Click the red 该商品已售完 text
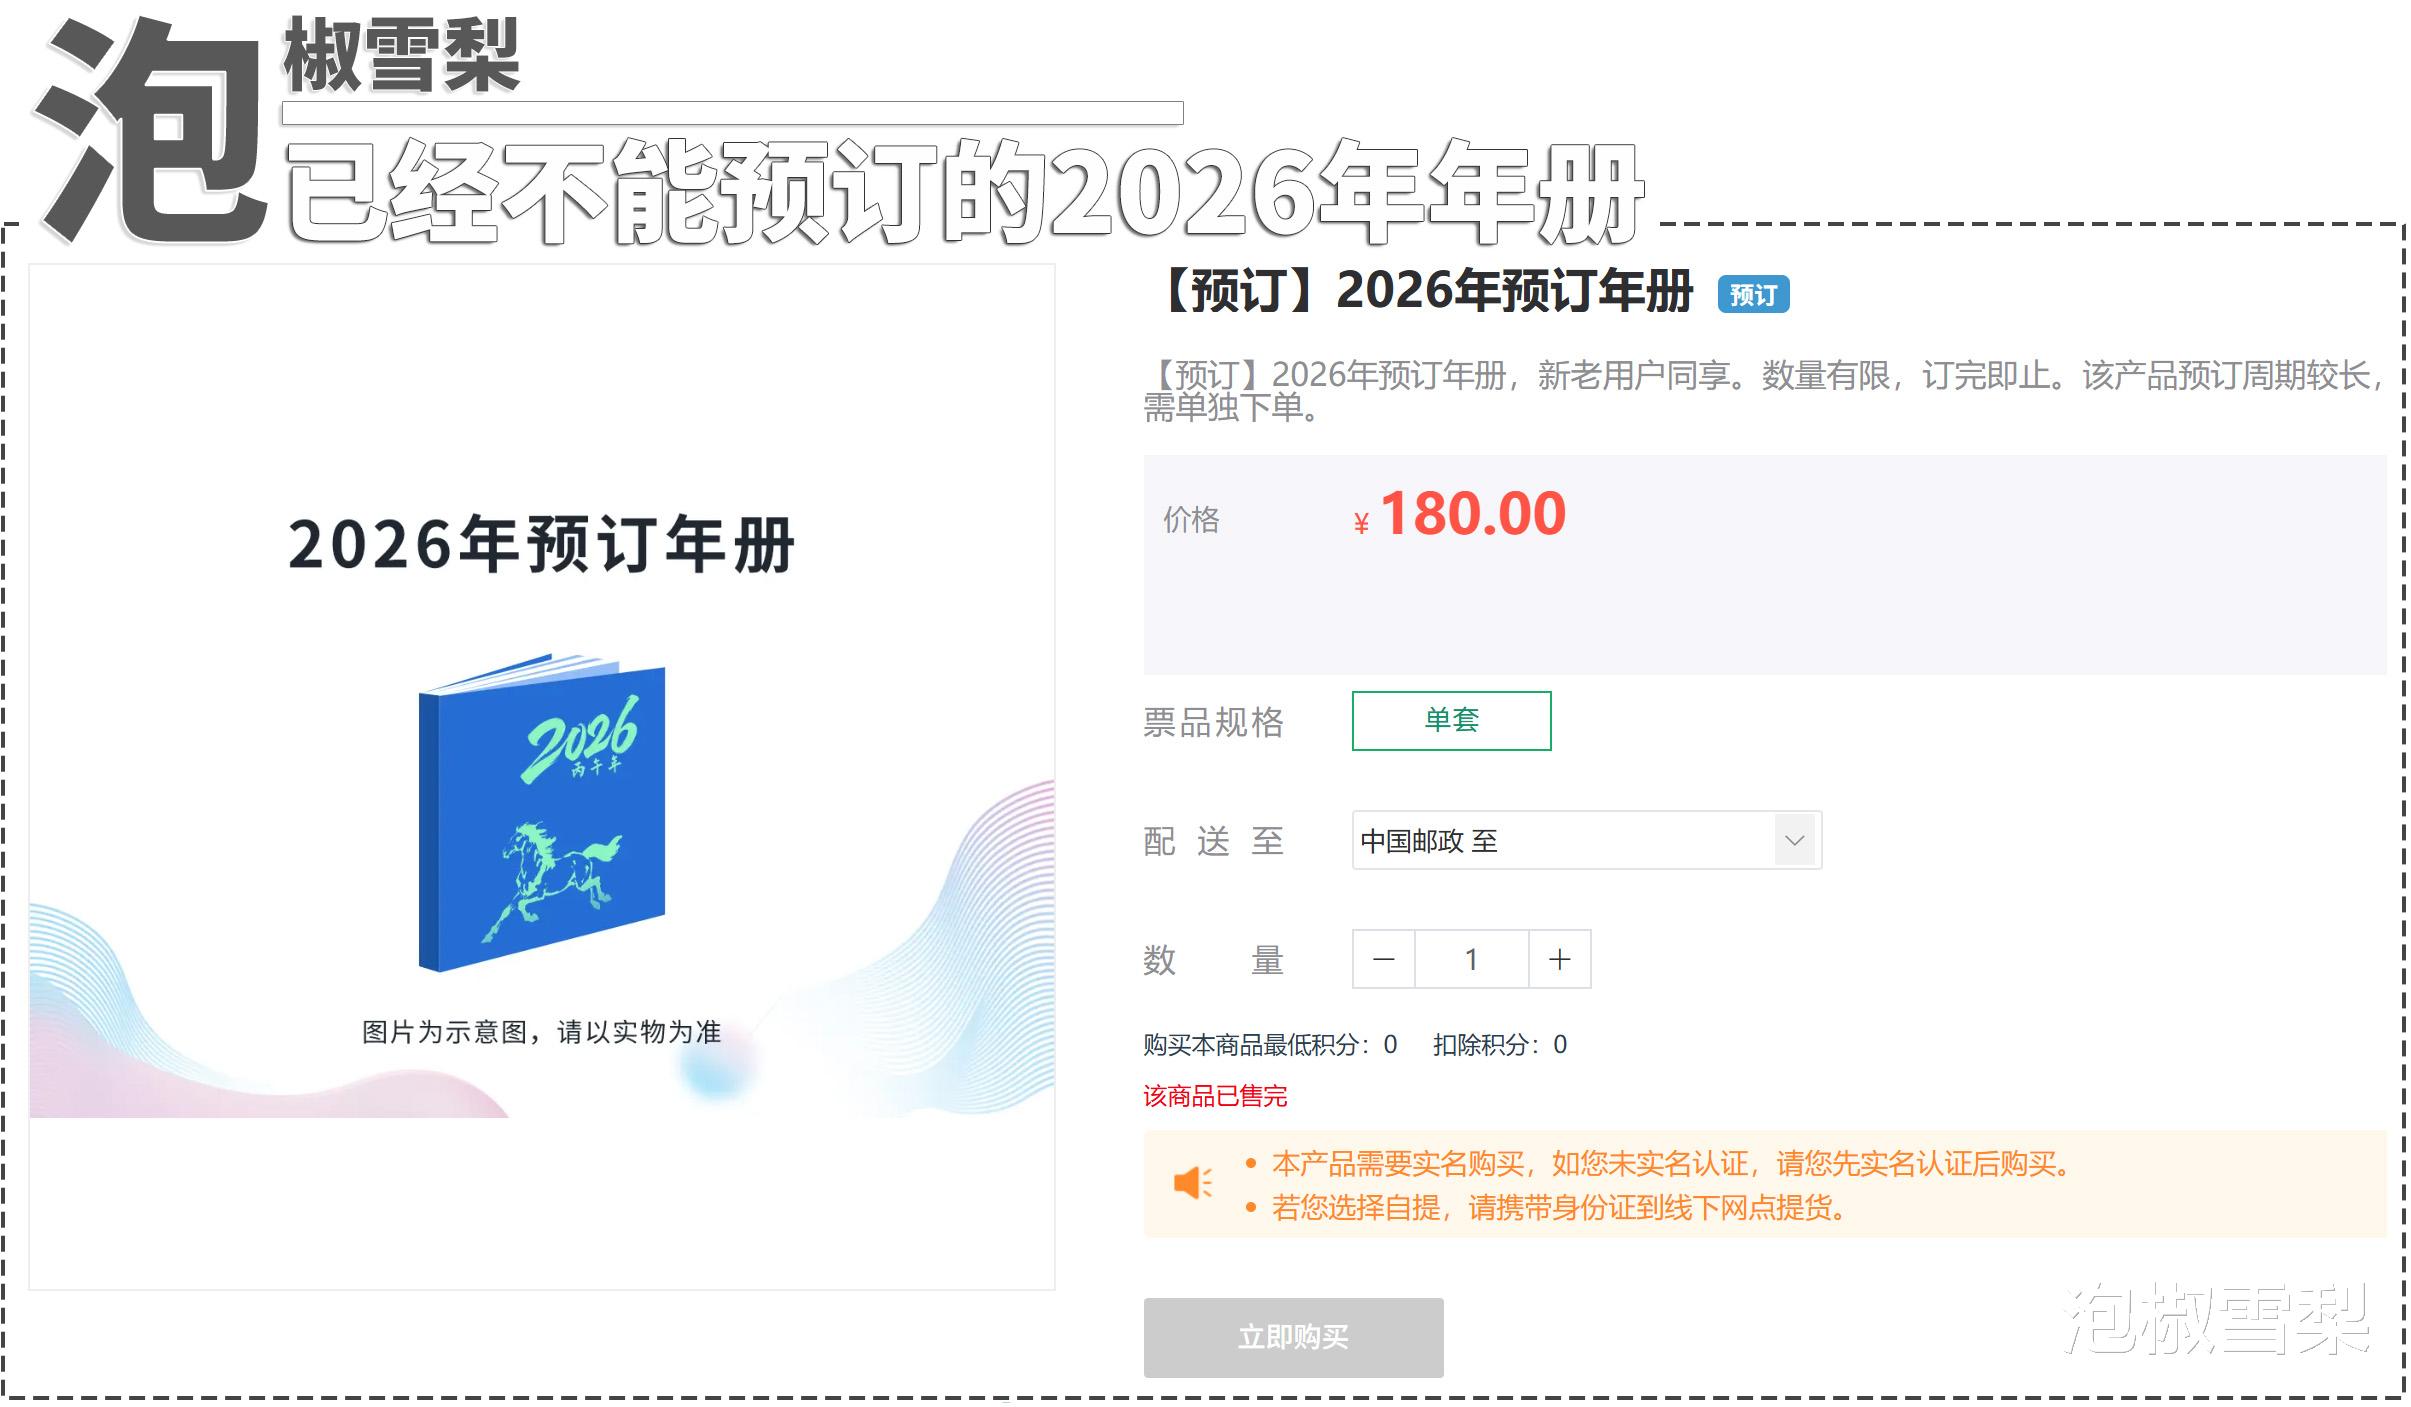This screenshot has height=1407, width=2411. click(x=1215, y=1097)
